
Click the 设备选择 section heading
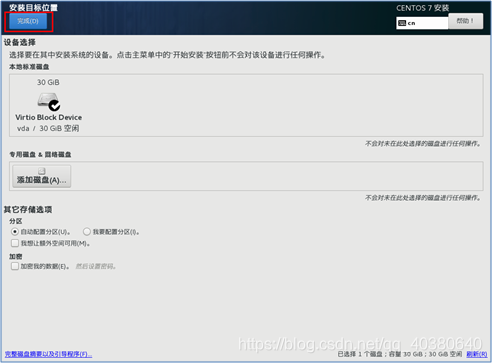click(20, 42)
